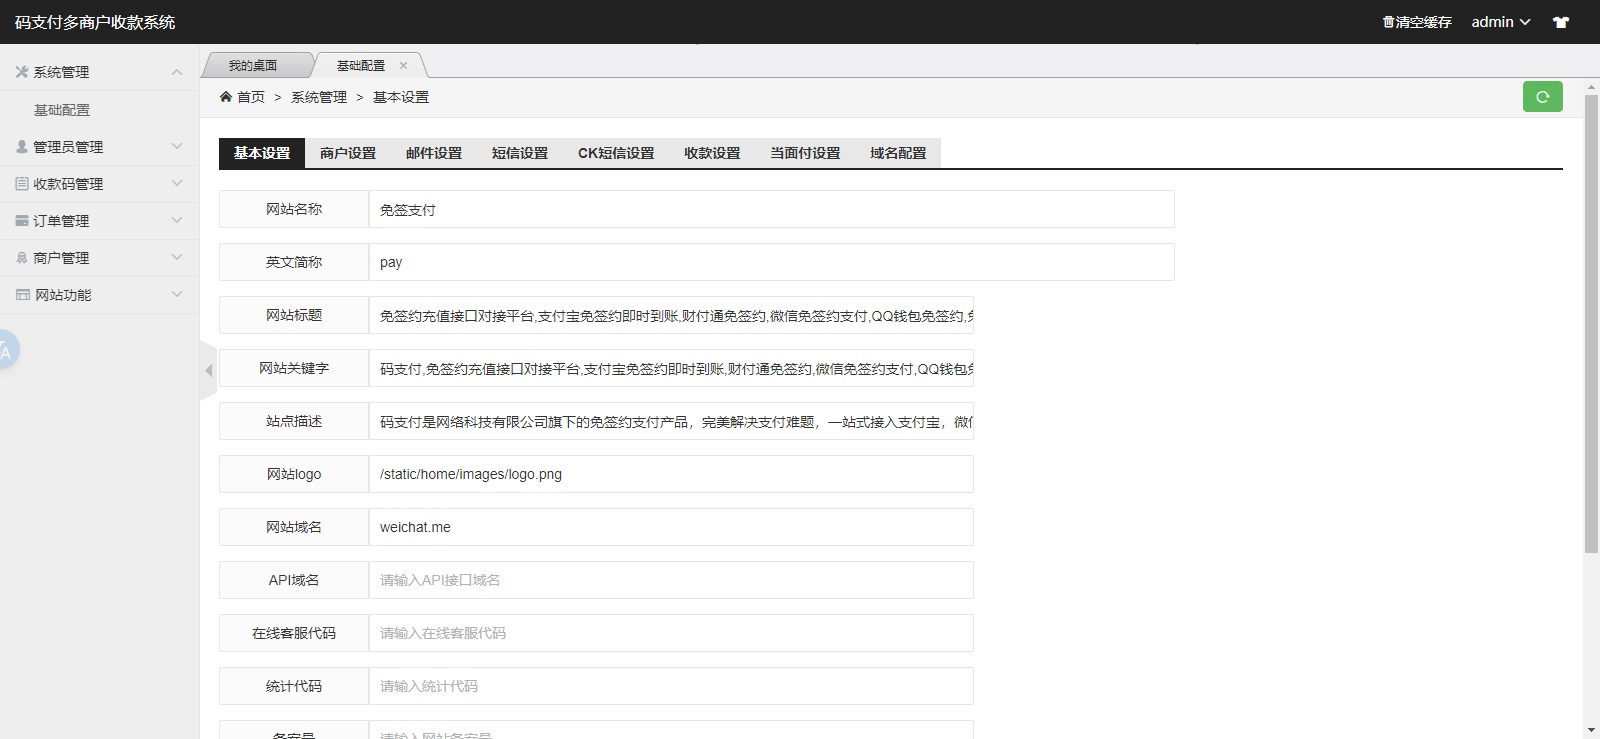Click the scrollbar down arrow
Screen dimensions: 1600x739
click(1591, 731)
